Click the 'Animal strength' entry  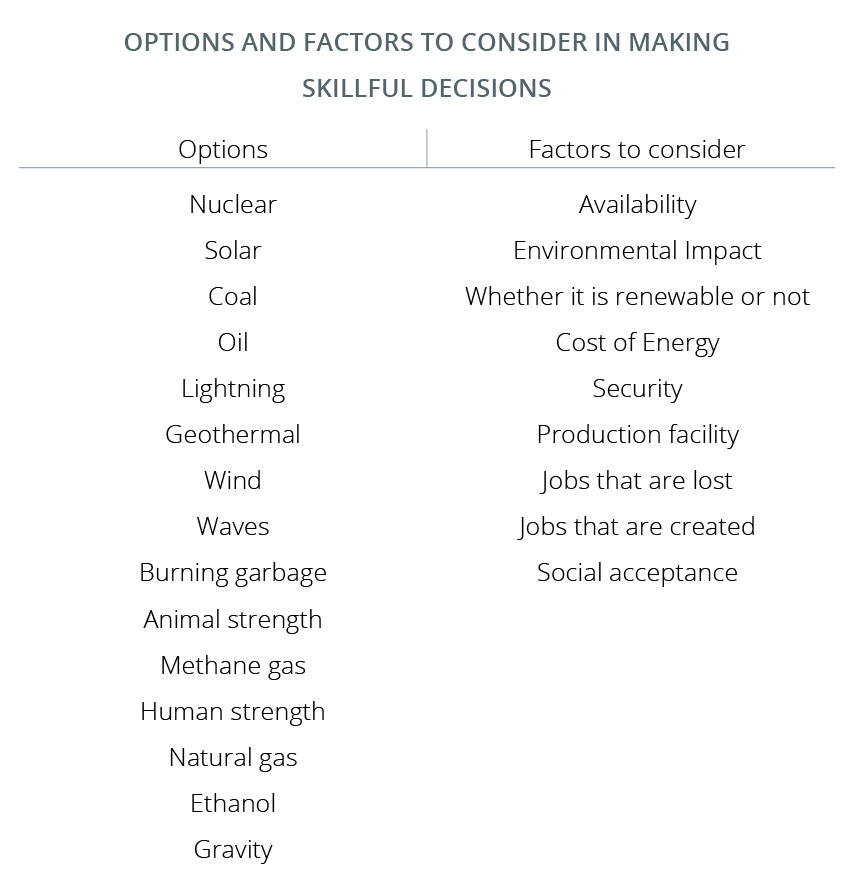point(233,620)
